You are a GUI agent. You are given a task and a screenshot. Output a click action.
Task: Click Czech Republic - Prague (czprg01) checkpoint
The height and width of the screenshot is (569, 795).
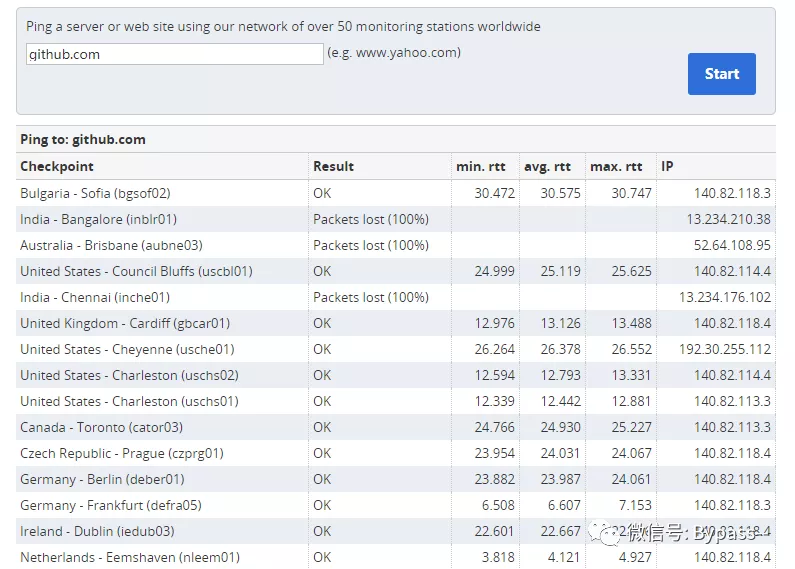[x=122, y=453]
